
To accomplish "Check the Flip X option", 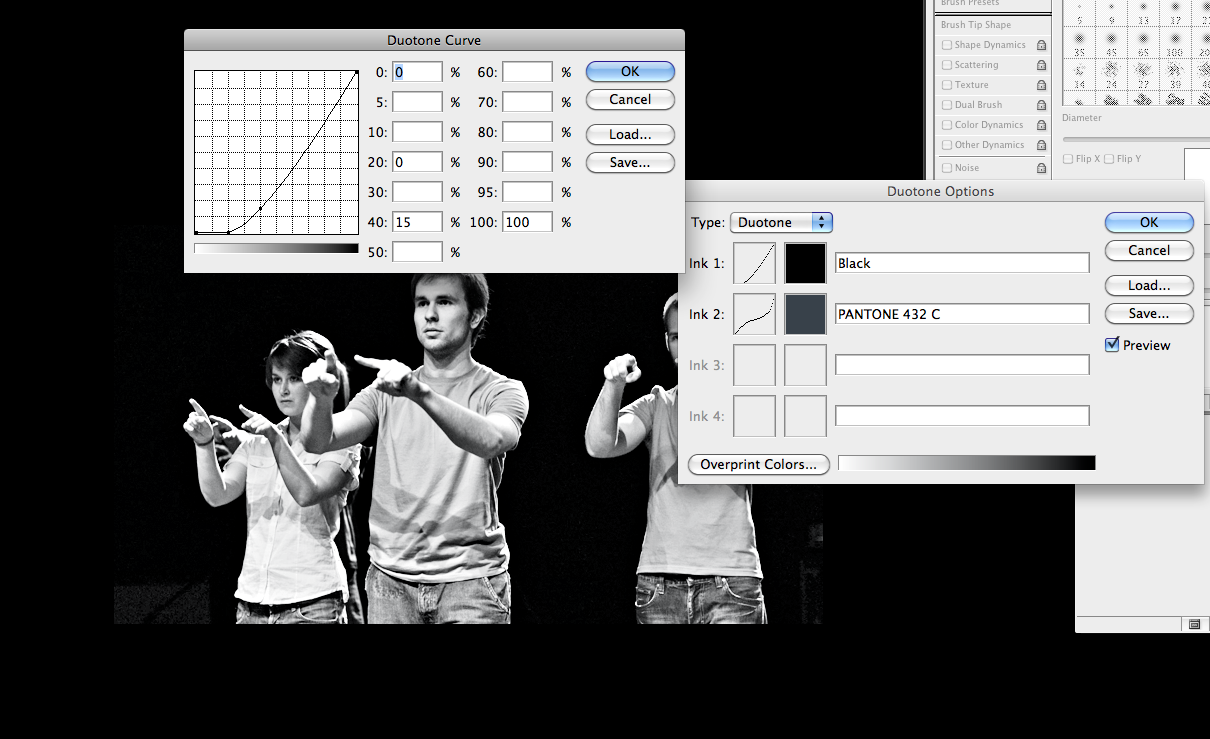I will [x=1068, y=159].
